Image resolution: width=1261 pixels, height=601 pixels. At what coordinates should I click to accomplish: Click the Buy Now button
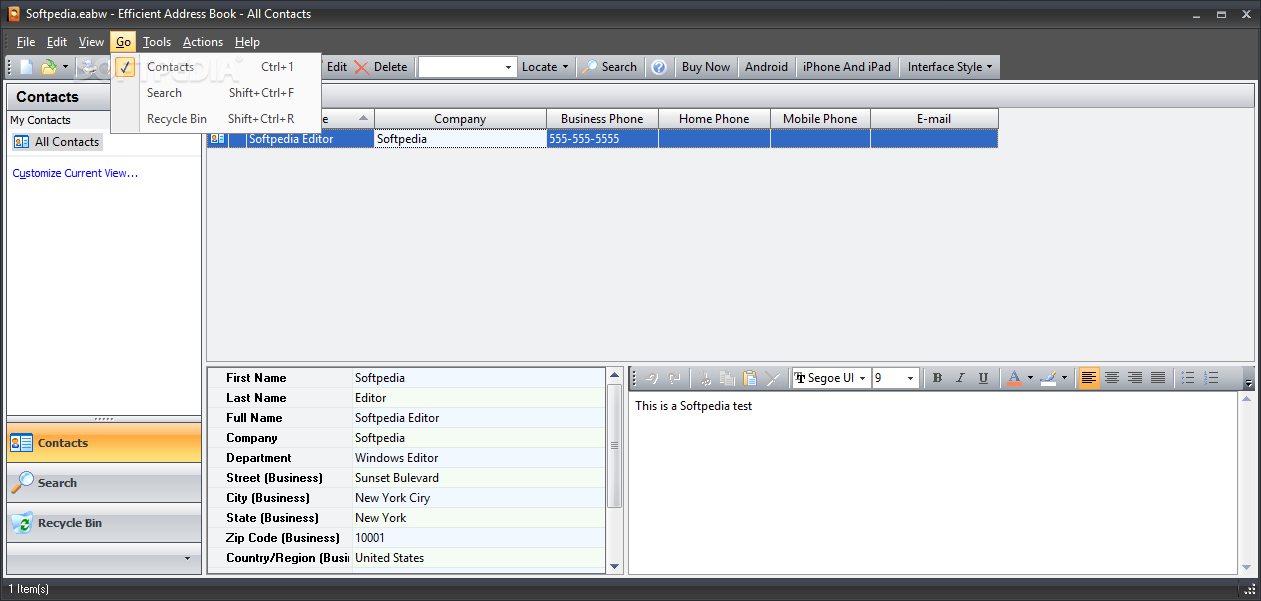(x=706, y=67)
